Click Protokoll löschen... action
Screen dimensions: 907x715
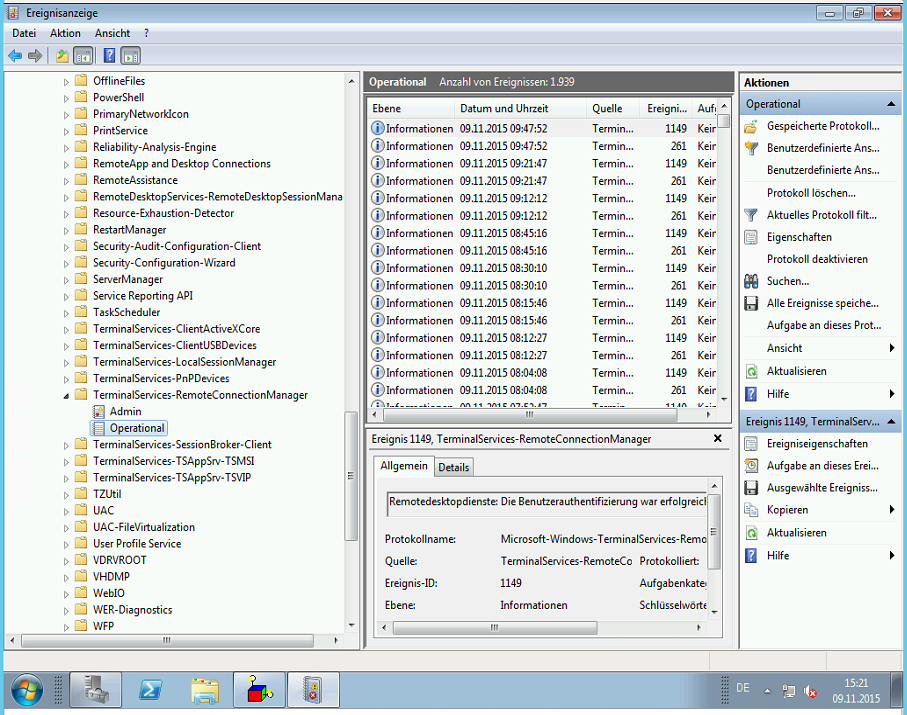(x=811, y=193)
